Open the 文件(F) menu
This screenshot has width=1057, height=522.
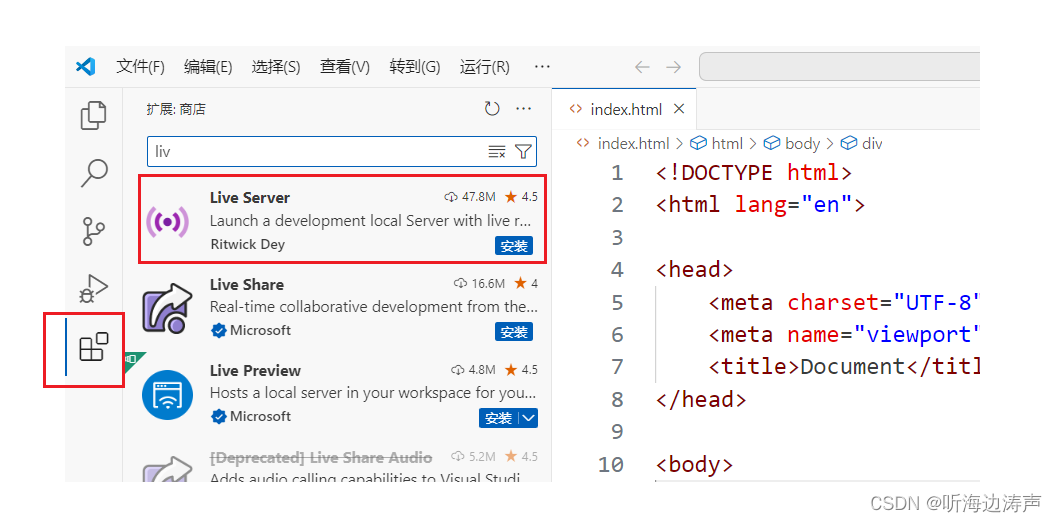click(140, 67)
